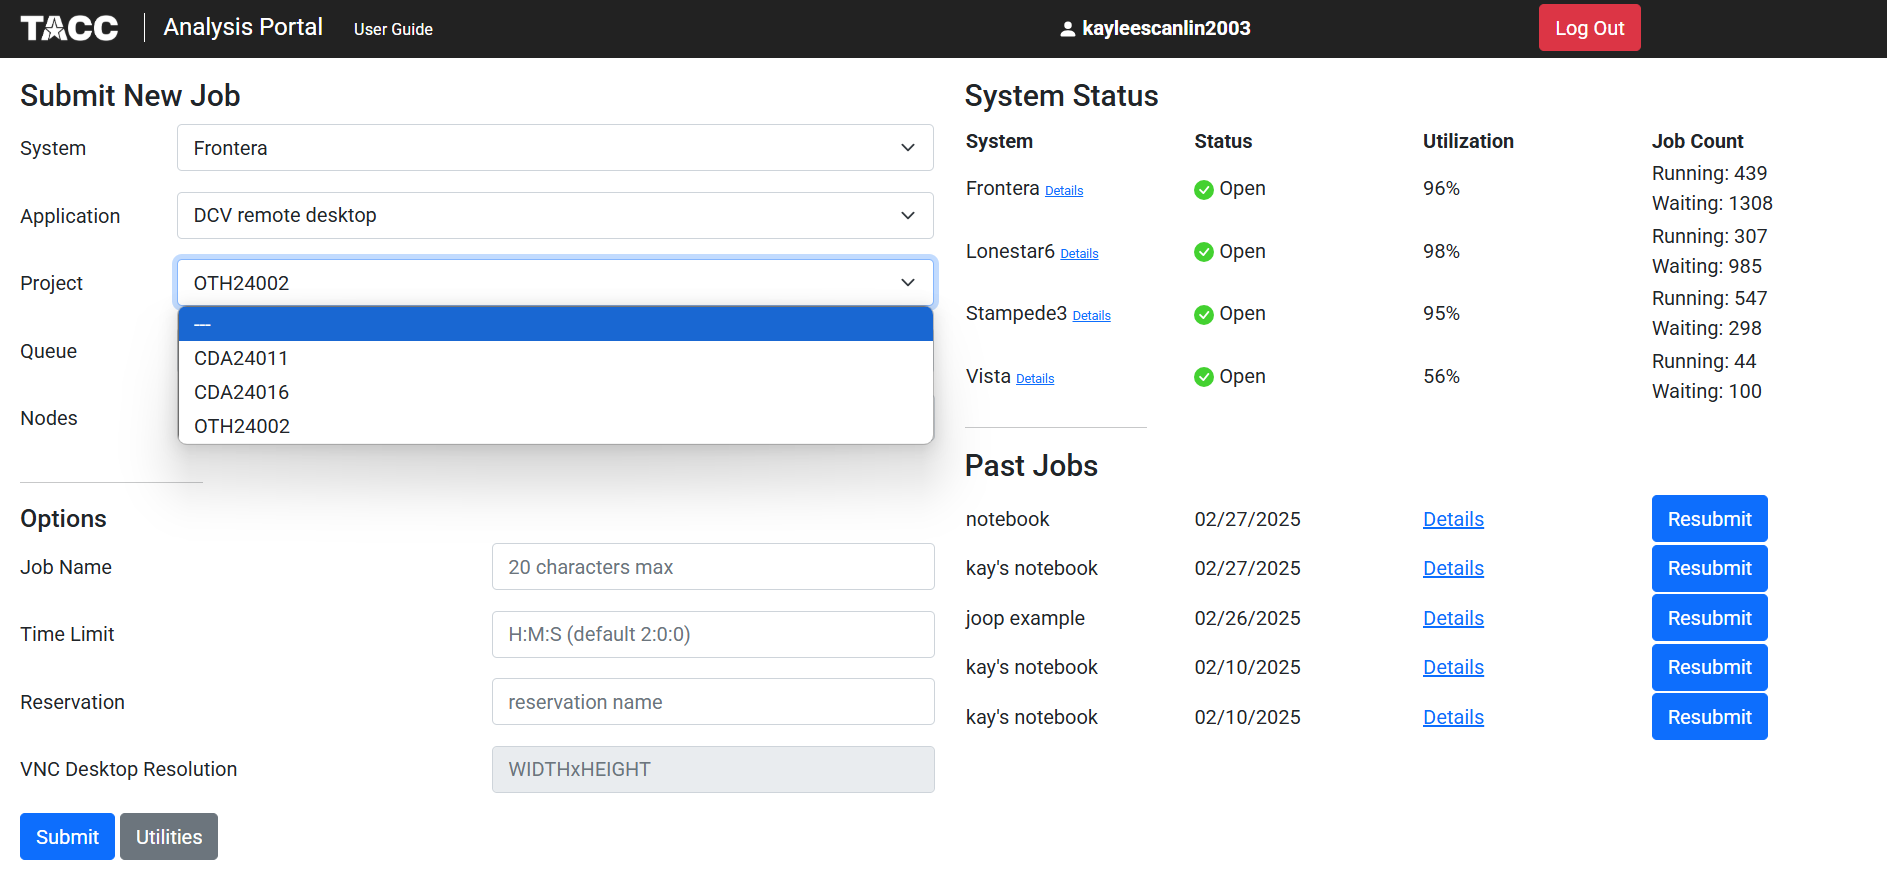View Details of the 'notebook' past job
The height and width of the screenshot is (888, 1887).
coord(1453,519)
